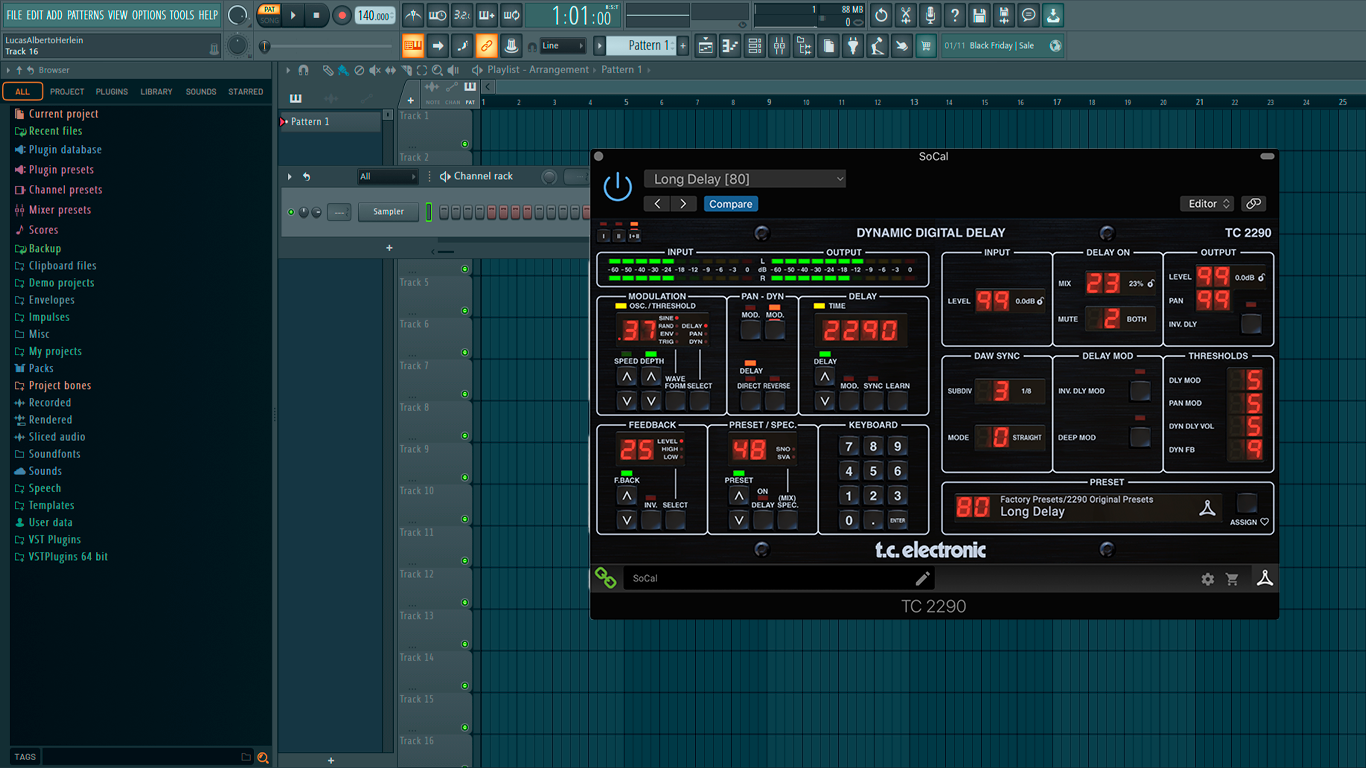Toggle the DEEP MOD button
The height and width of the screenshot is (768, 1366).
point(1140,437)
